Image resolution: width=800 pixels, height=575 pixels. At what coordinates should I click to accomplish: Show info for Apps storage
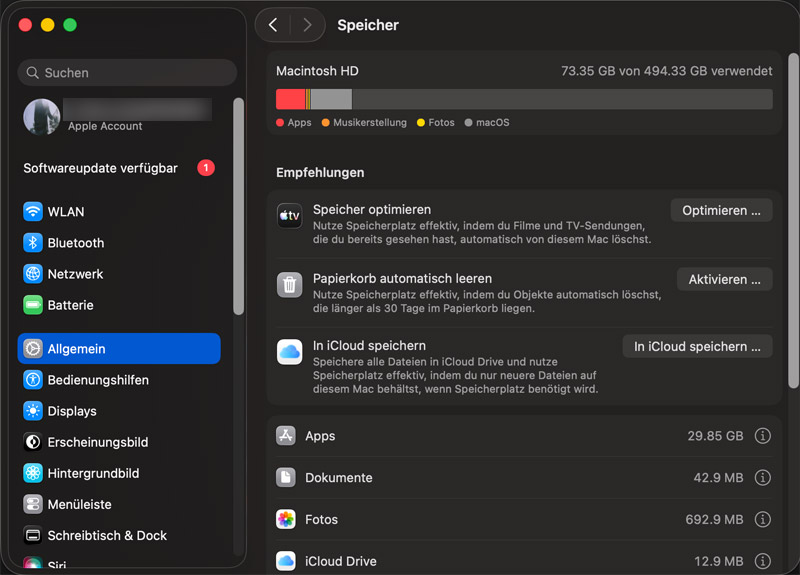pos(762,436)
